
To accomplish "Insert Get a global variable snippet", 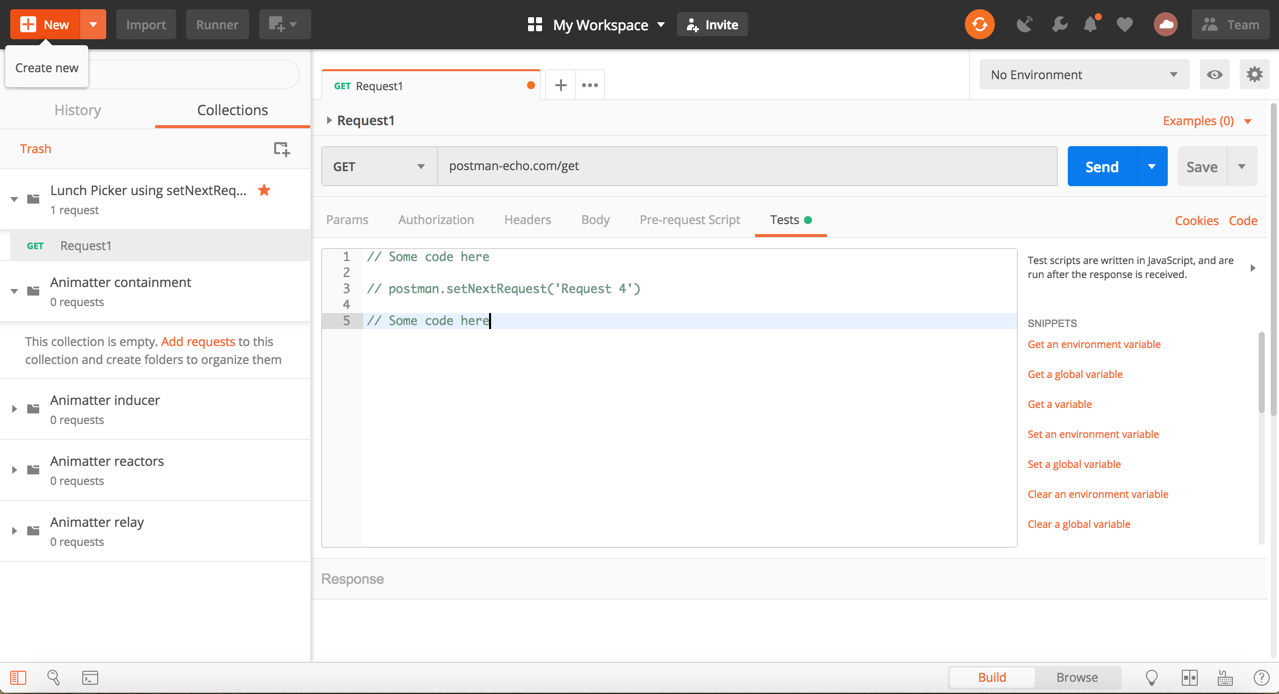I will (1075, 374).
